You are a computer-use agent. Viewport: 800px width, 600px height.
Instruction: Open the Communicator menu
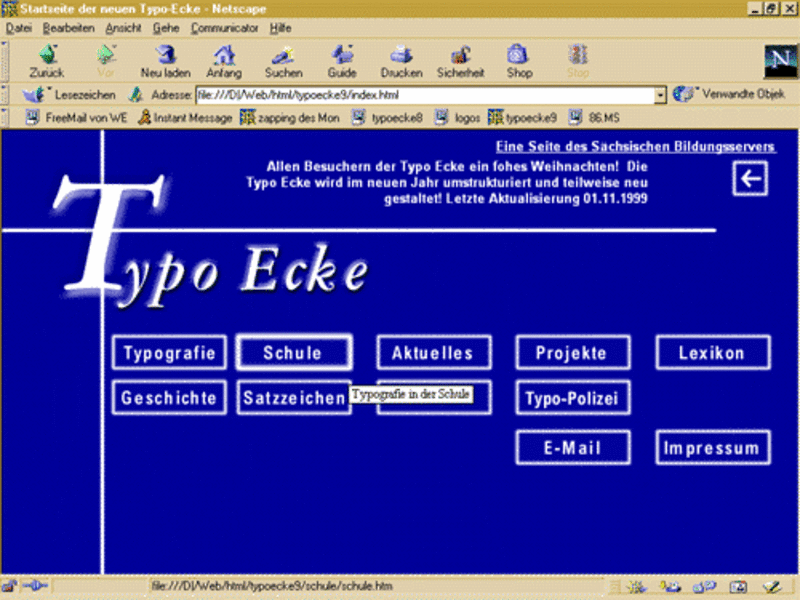224,28
